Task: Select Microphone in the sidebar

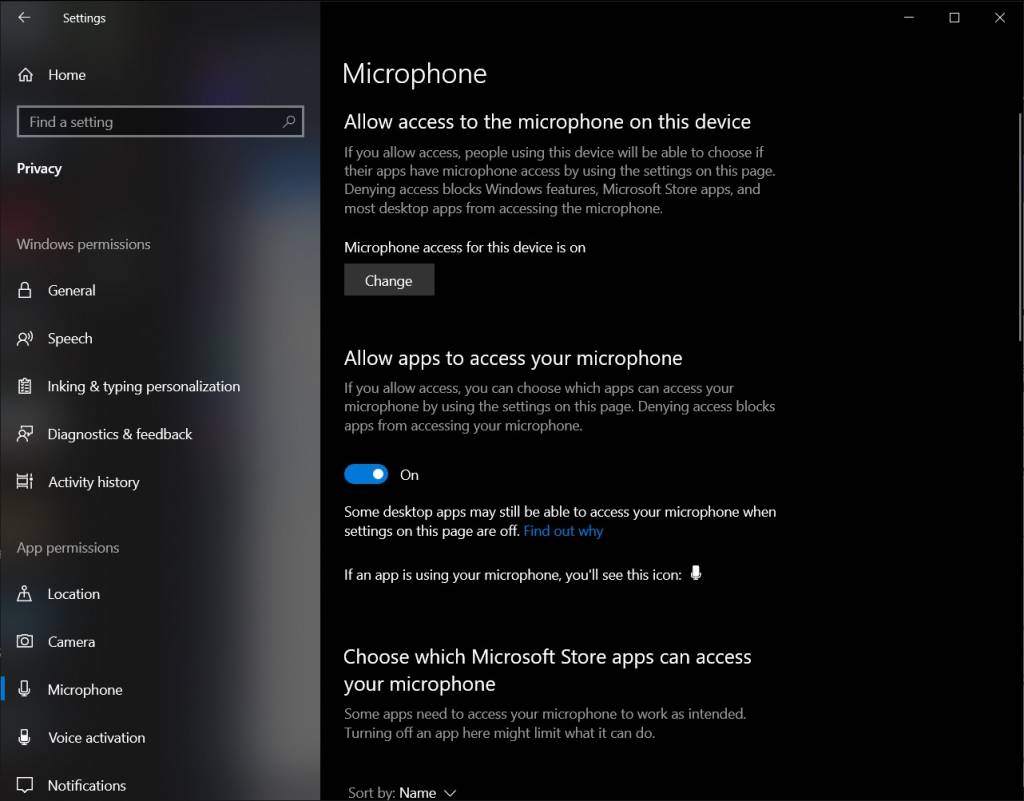Action: click(85, 690)
